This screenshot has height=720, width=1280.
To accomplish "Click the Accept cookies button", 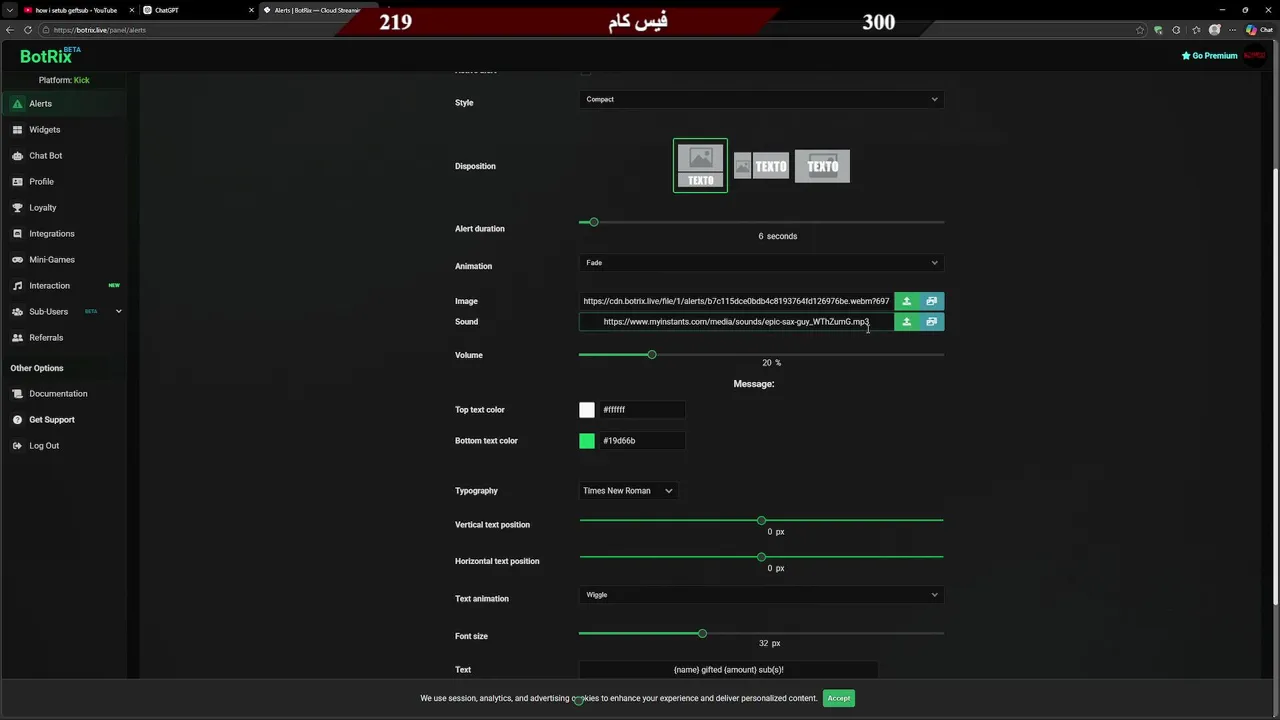I will (x=839, y=698).
